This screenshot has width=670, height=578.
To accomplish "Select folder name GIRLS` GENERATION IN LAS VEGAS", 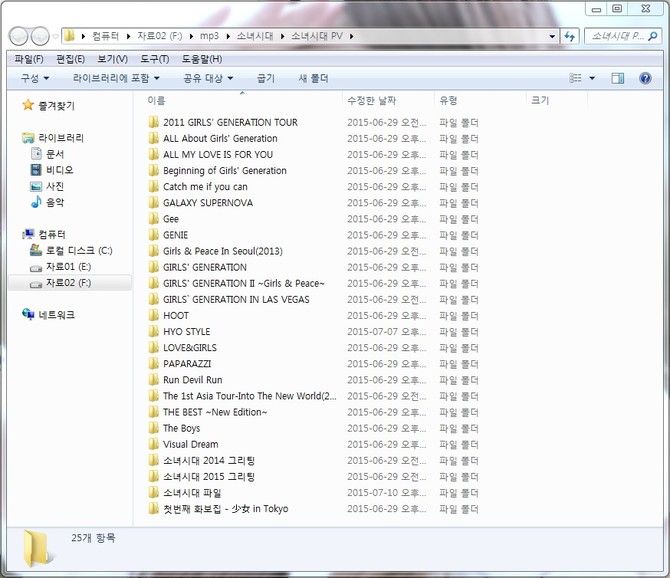I will point(236,299).
